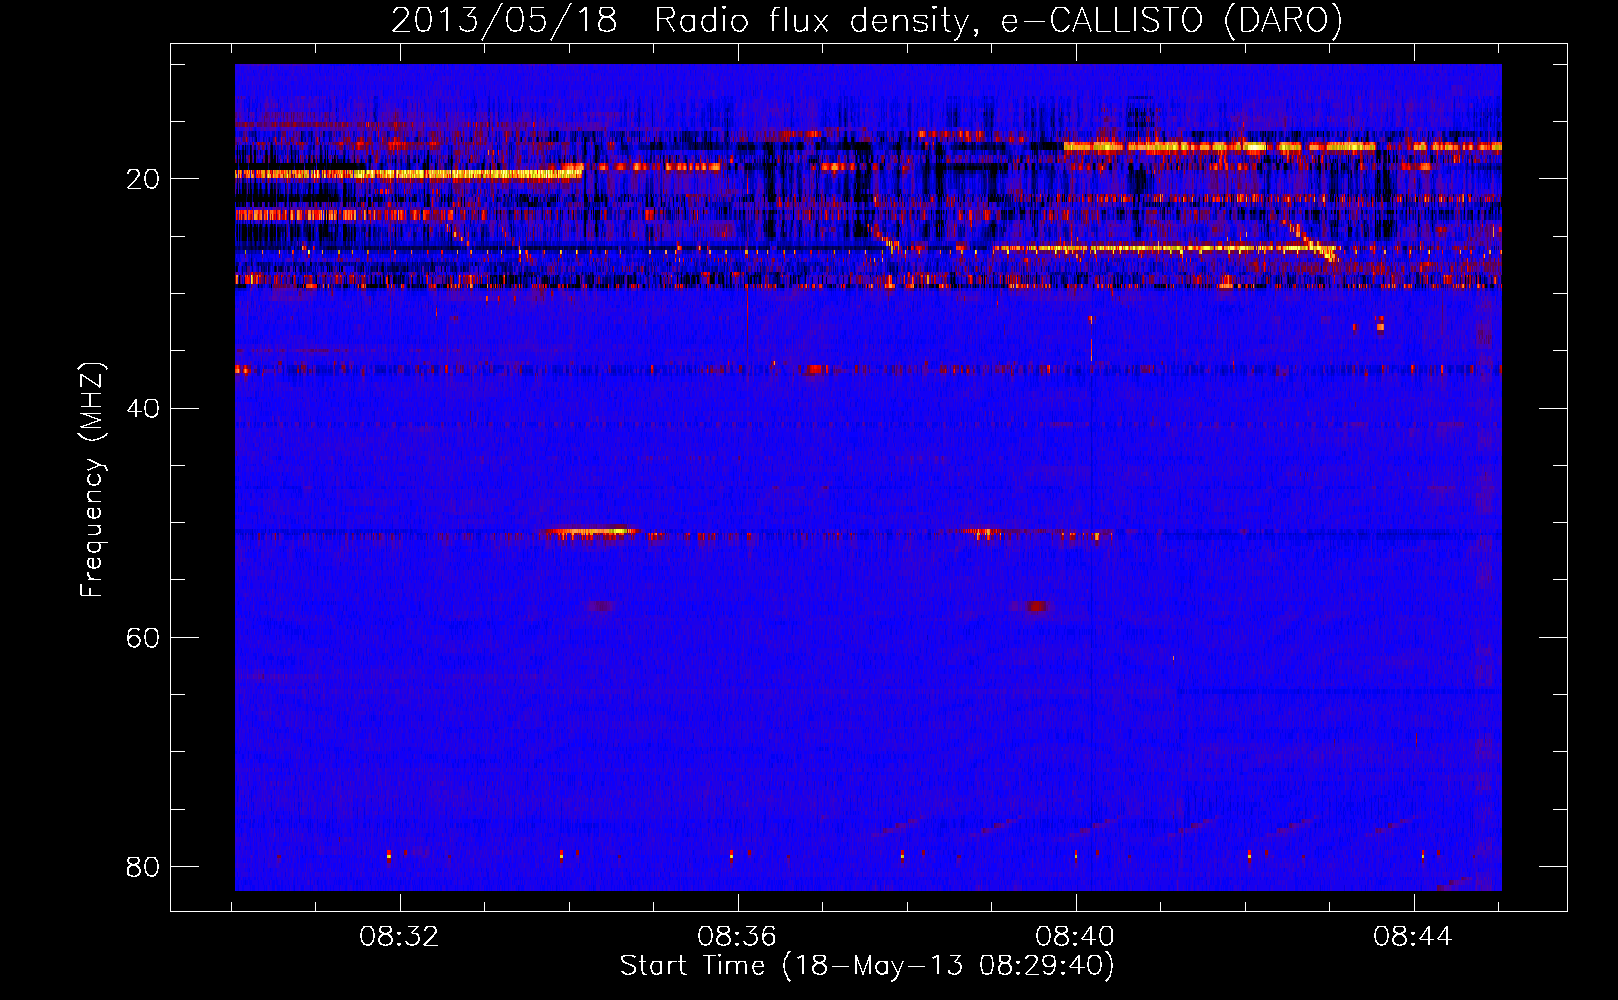Click the 'Frequency (MHZ)' axis label
Screen dimensions: 1618x1000
pyautogui.click(x=92, y=480)
